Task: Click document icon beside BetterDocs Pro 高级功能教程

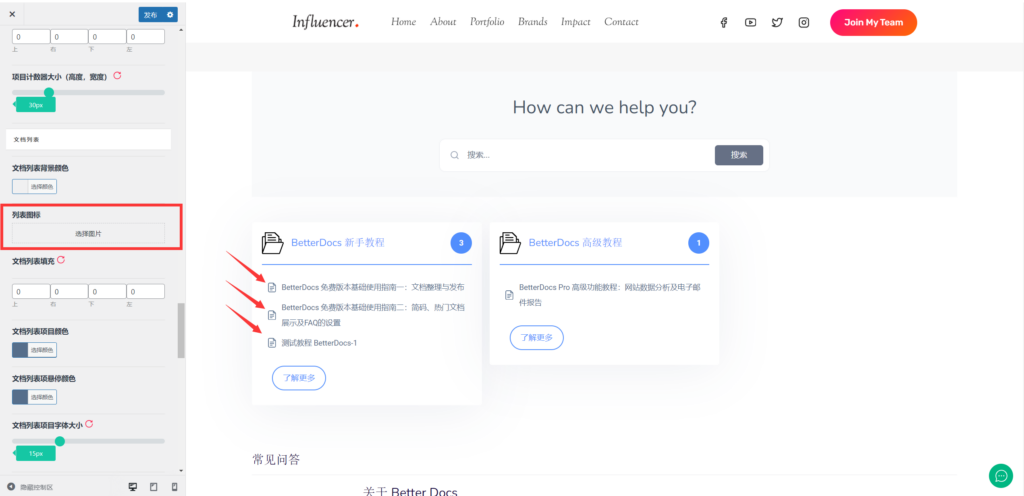Action: pyautogui.click(x=509, y=295)
